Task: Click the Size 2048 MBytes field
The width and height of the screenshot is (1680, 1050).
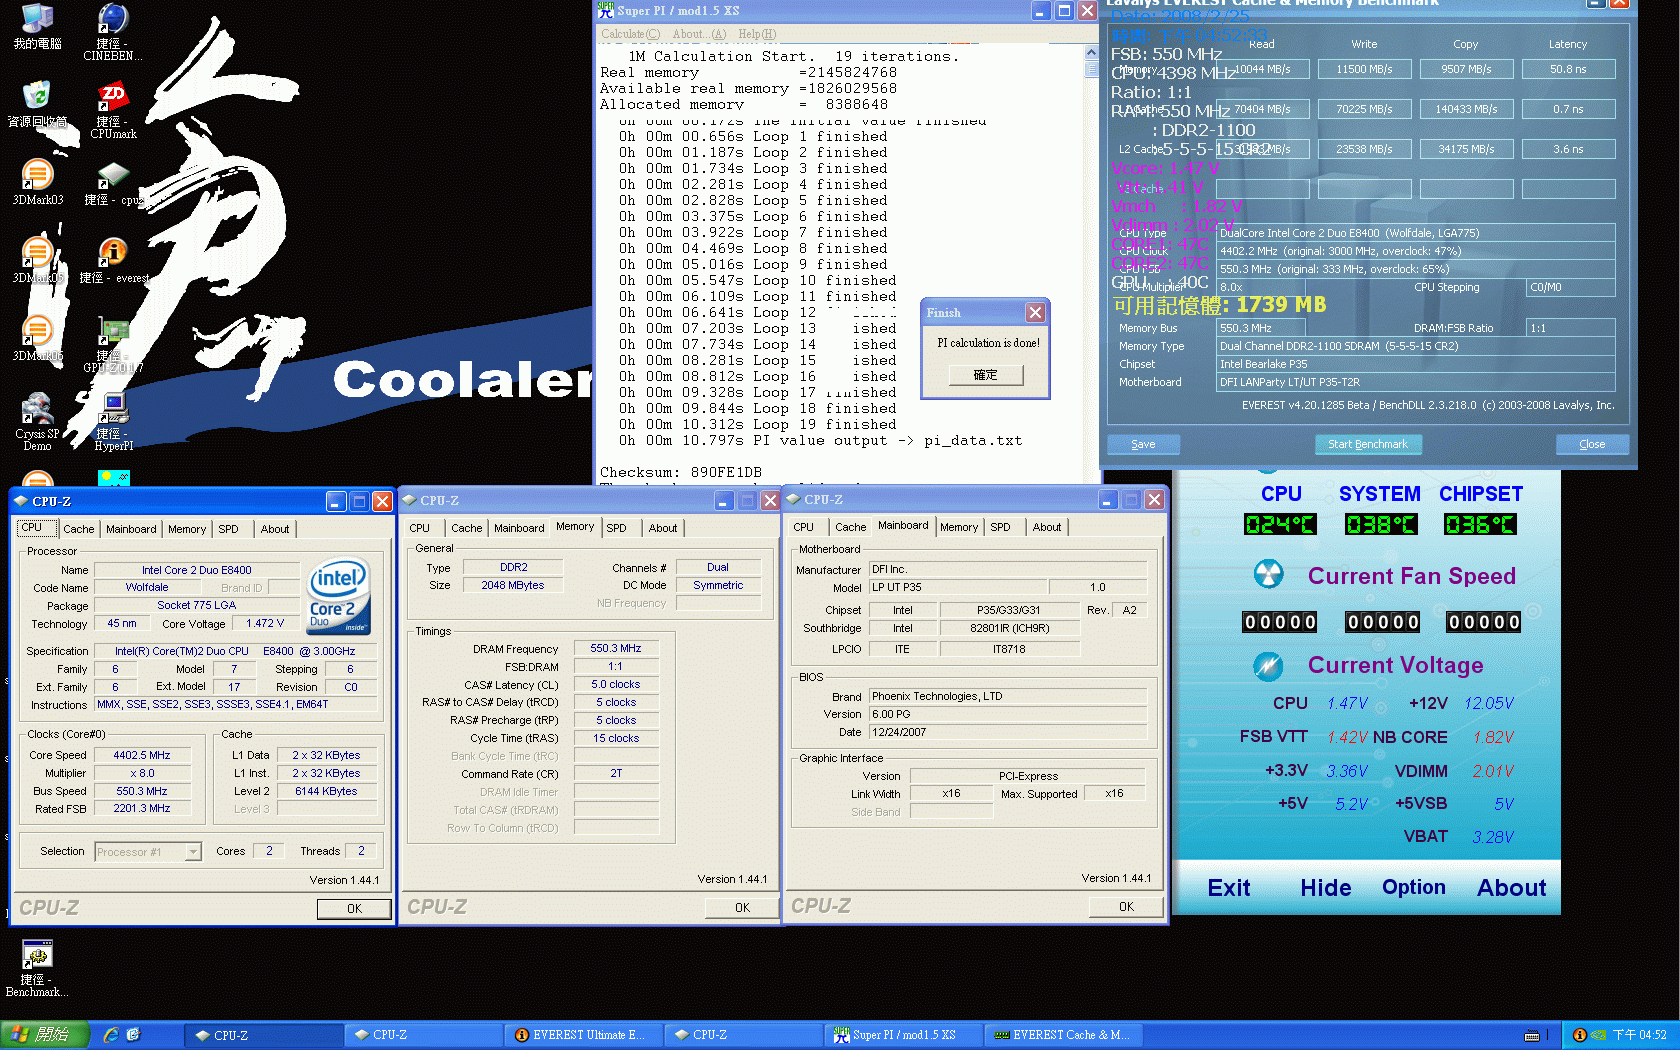Action: [513, 585]
